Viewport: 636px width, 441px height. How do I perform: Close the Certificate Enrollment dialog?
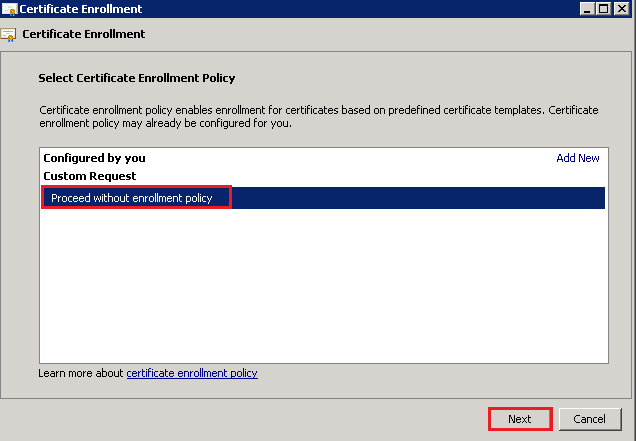click(x=624, y=9)
